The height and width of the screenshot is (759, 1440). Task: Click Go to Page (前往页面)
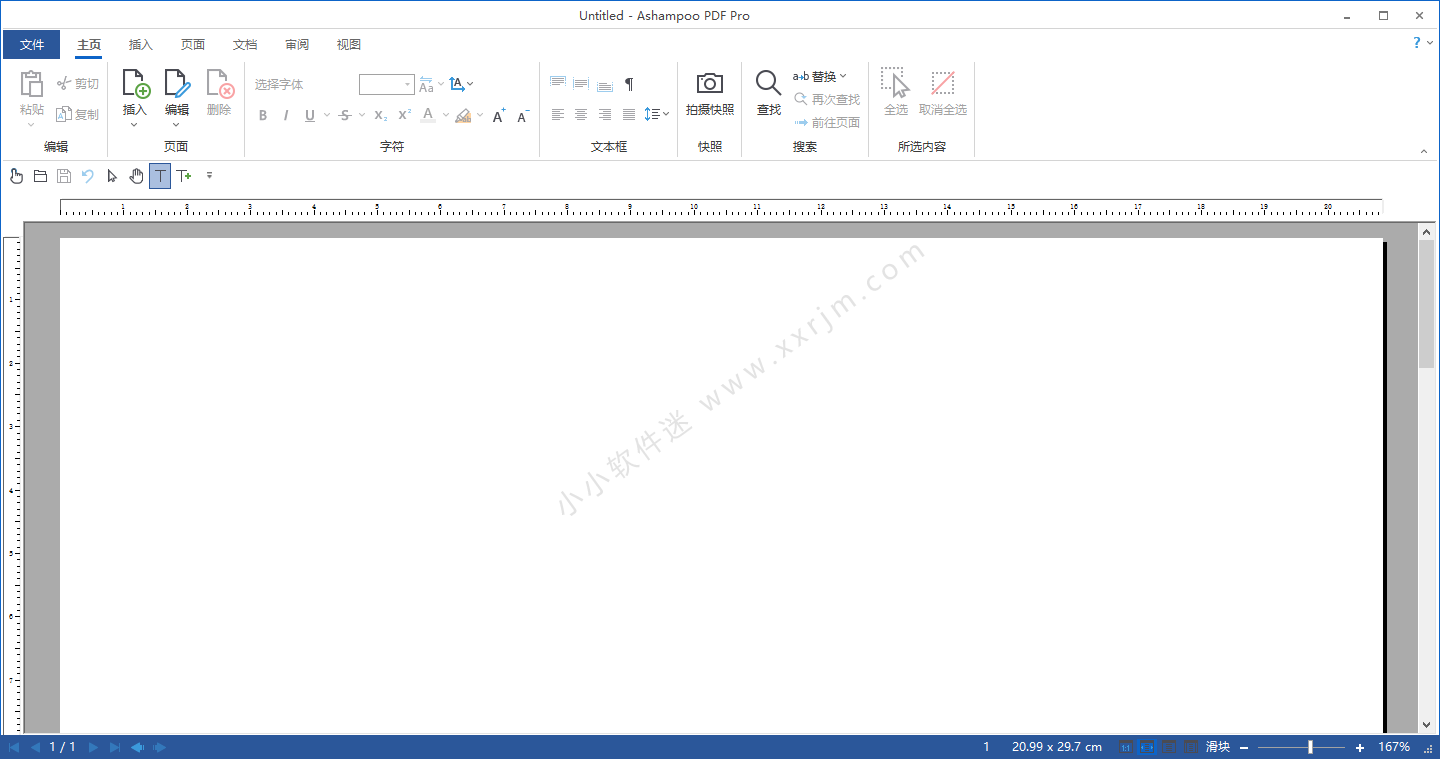[827, 122]
